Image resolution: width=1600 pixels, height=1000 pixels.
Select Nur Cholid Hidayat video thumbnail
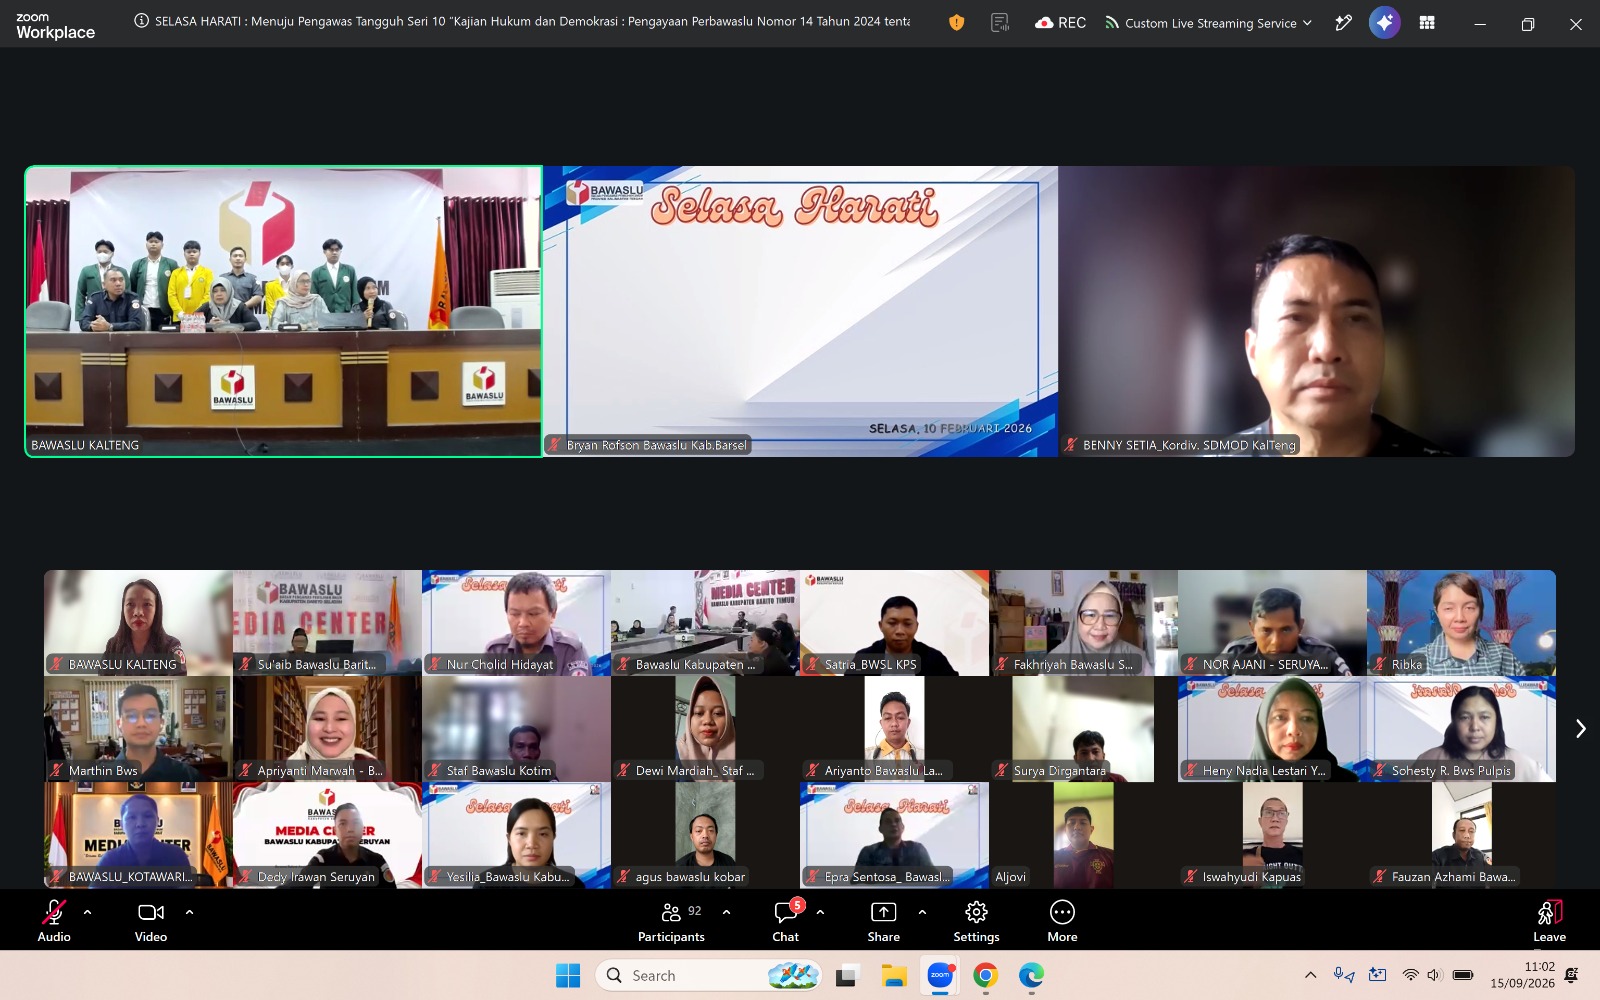pos(516,623)
